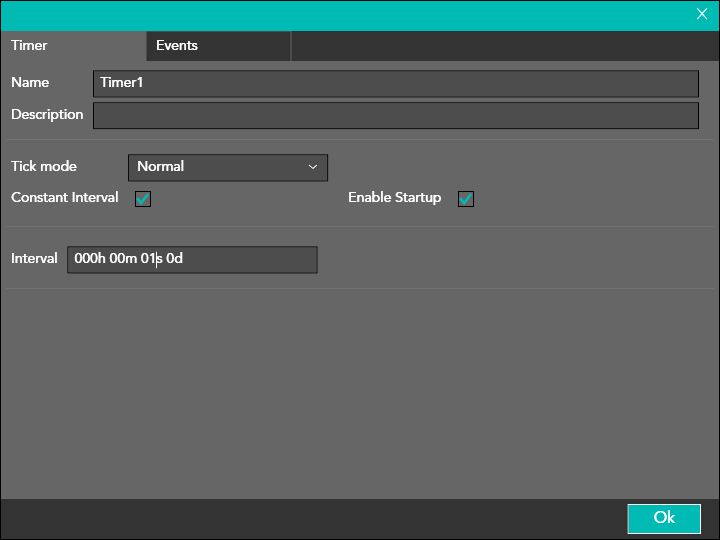The image size is (720, 540).
Task: Click the Description label
Action: 47,115
